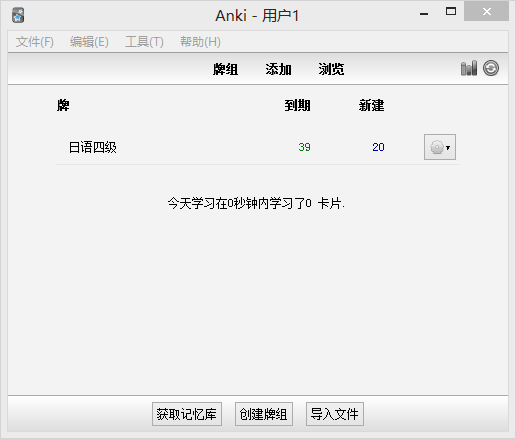The height and width of the screenshot is (439, 516).
Task: Minimize the Anki window
Action: click(424, 13)
